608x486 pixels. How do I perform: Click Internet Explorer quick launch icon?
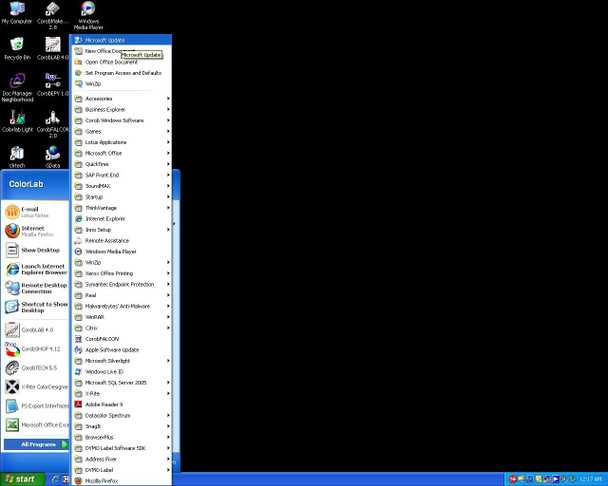[55, 479]
